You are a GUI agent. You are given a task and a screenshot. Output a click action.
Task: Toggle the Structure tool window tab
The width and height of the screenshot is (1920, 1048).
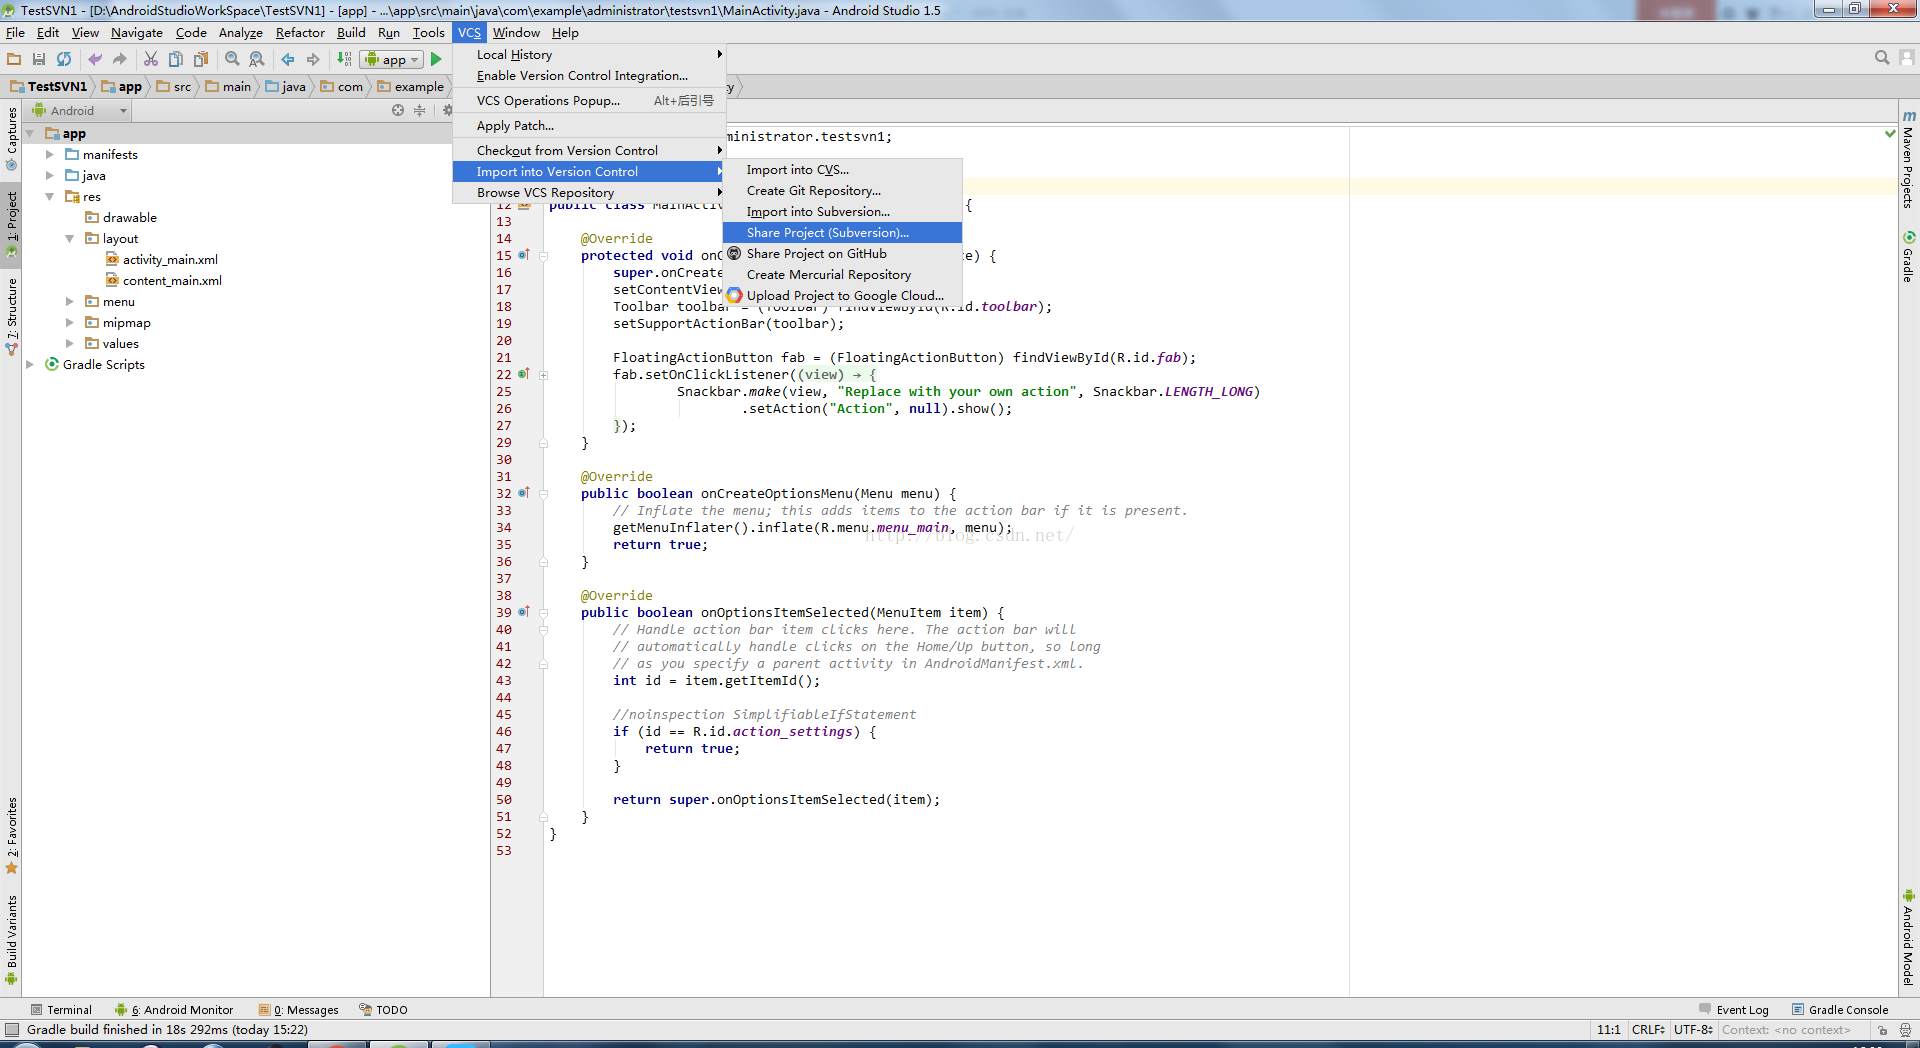[11, 315]
